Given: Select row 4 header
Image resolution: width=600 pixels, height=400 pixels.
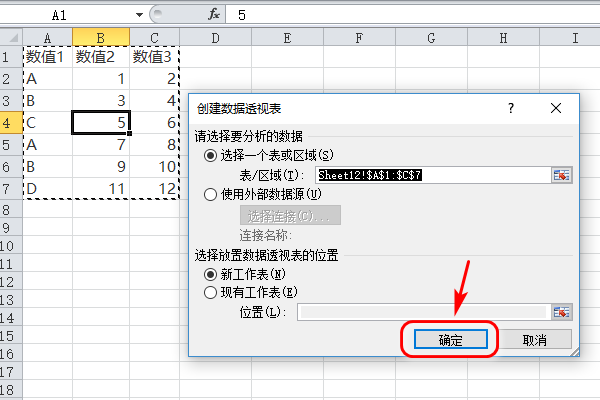Looking at the screenshot, I should click(x=11, y=123).
